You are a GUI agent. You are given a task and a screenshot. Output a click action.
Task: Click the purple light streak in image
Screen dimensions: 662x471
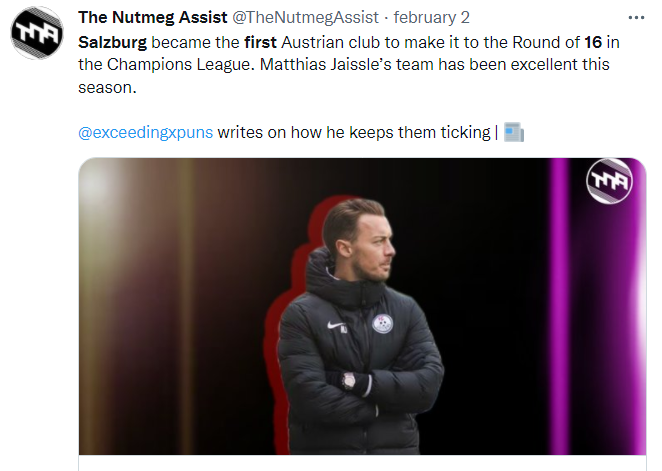click(x=560, y=306)
